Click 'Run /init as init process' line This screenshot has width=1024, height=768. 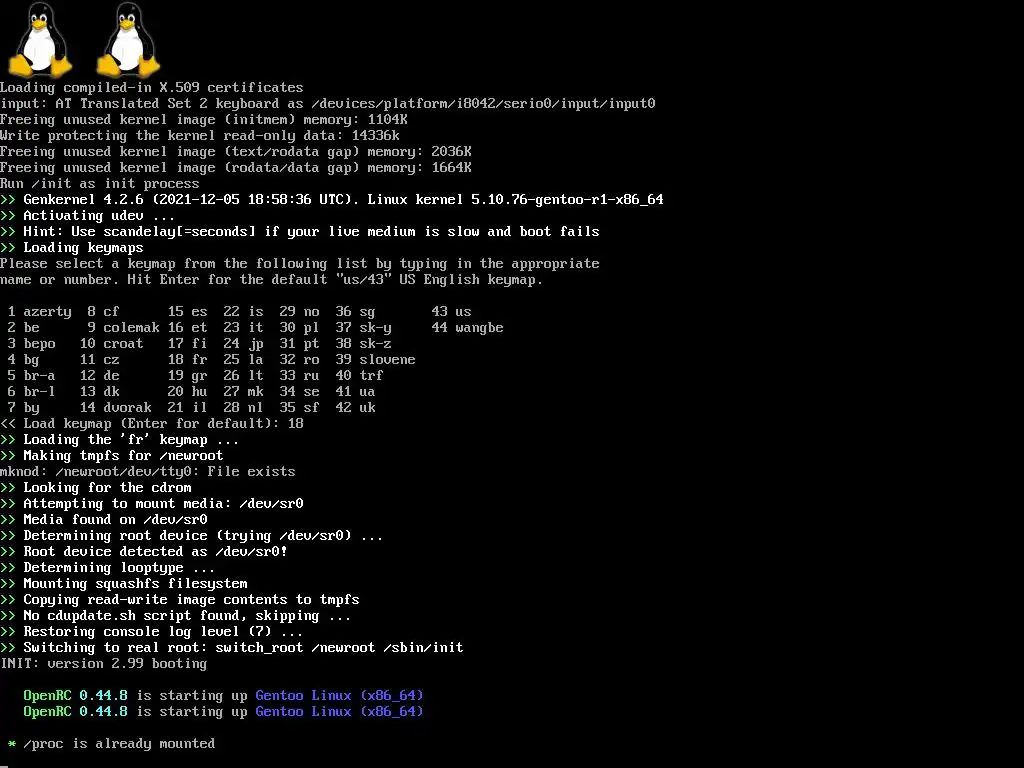[x=100, y=184]
